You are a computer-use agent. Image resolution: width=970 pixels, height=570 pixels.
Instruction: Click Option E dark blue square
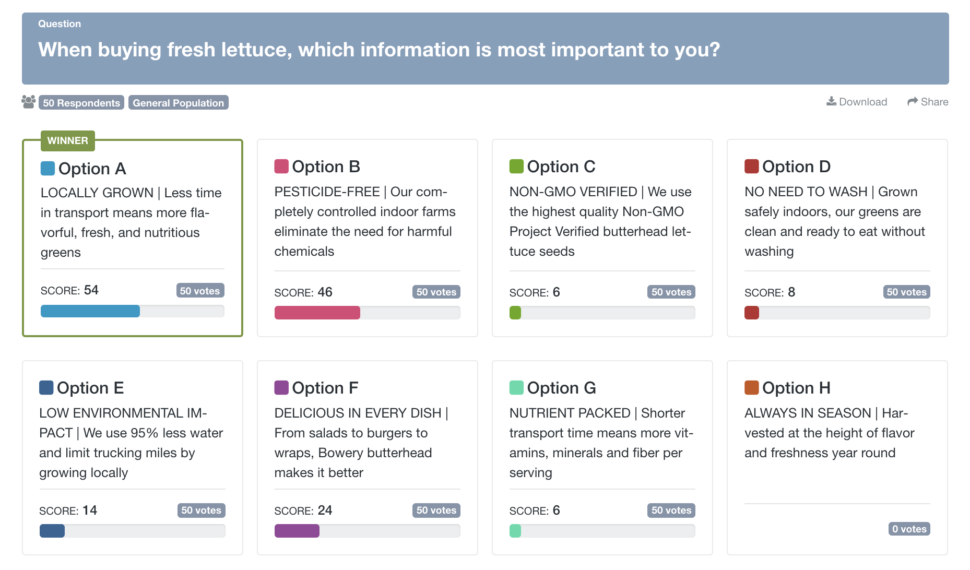click(46, 388)
